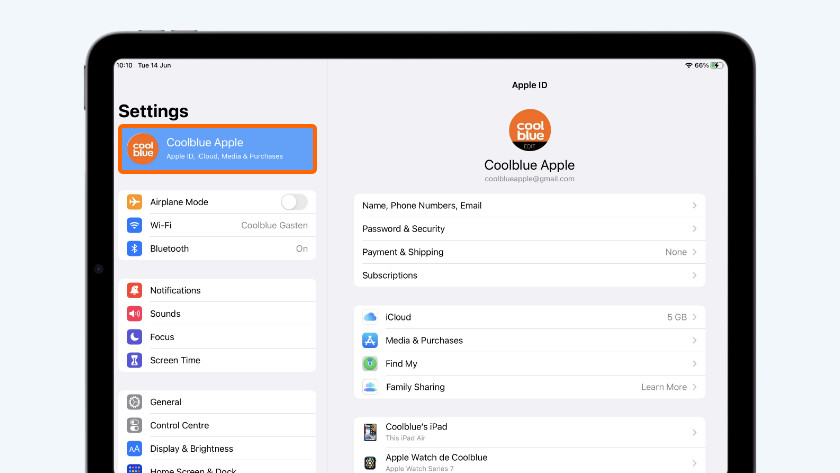Expand the Password & Security chevron

tap(694, 229)
